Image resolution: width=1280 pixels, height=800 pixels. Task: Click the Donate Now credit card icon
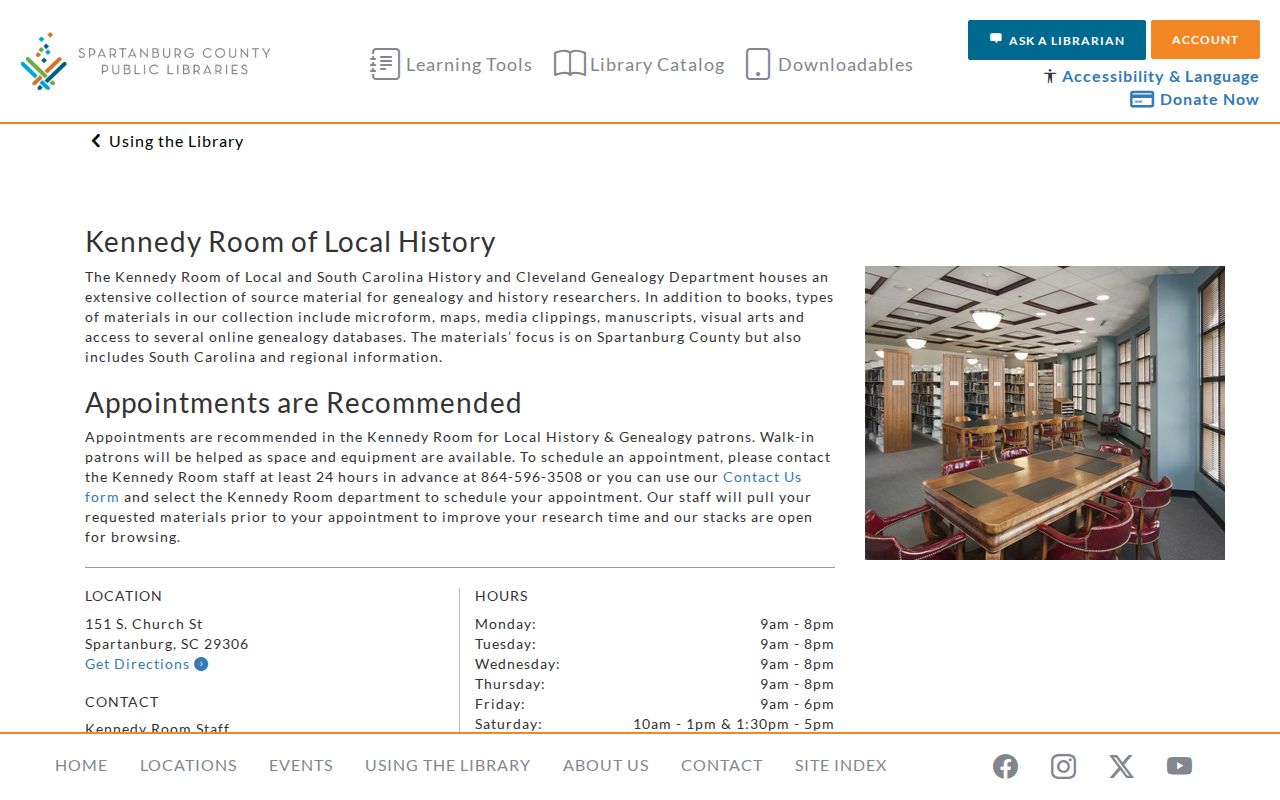coord(1142,99)
